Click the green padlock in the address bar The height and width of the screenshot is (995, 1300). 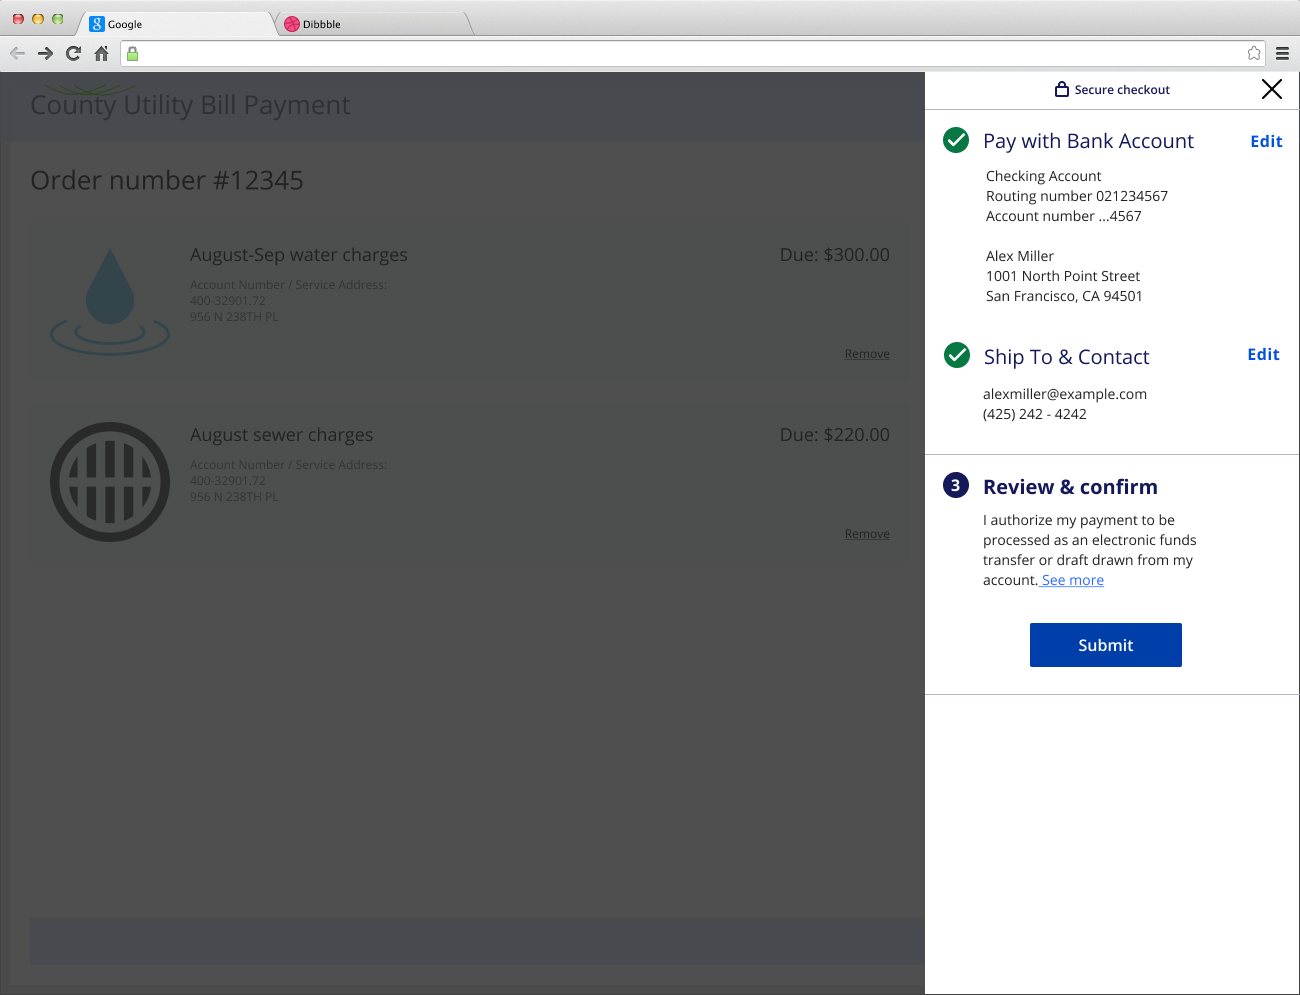[x=132, y=54]
